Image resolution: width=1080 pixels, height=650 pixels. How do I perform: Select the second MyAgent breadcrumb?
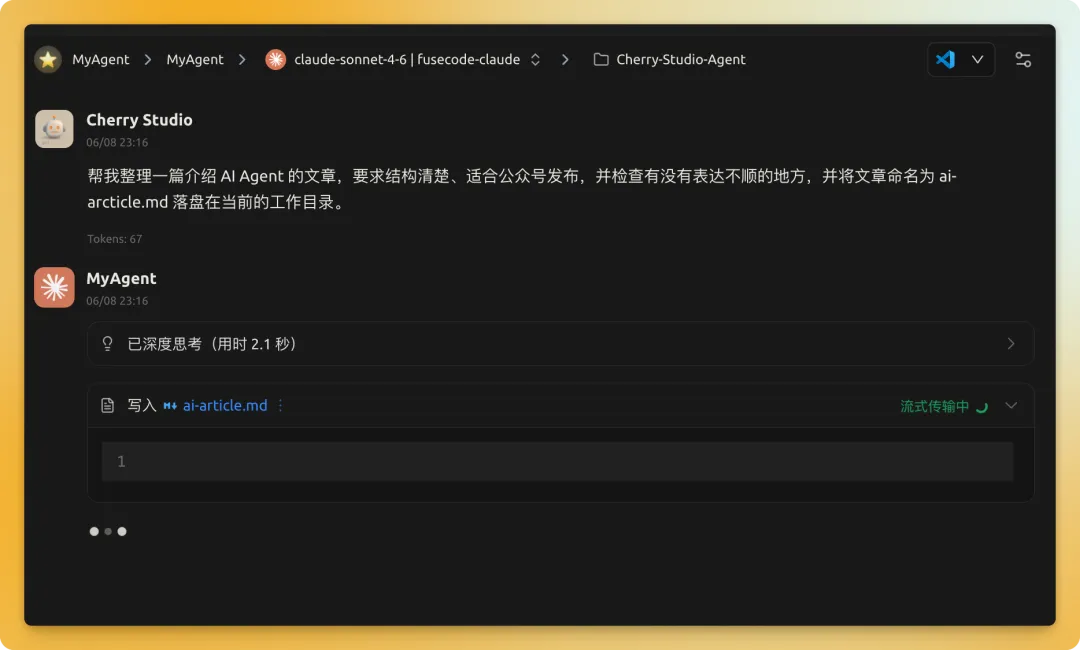tap(195, 60)
